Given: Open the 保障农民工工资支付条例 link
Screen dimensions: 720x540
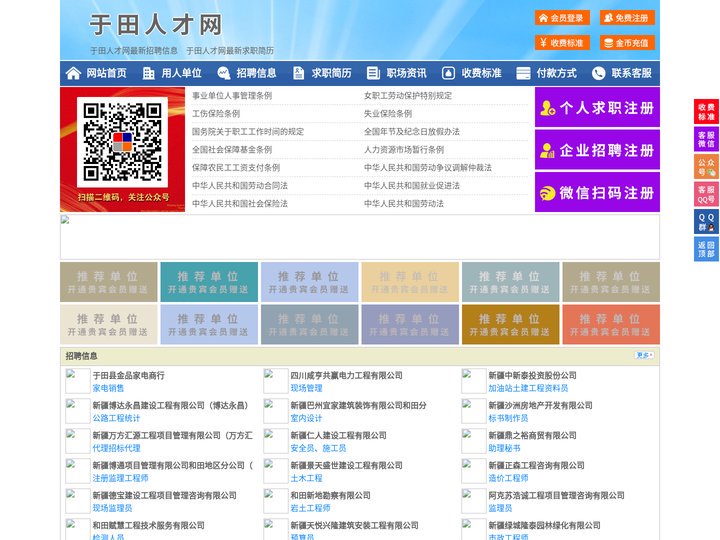Looking at the screenshot, I should coord(236,168).
